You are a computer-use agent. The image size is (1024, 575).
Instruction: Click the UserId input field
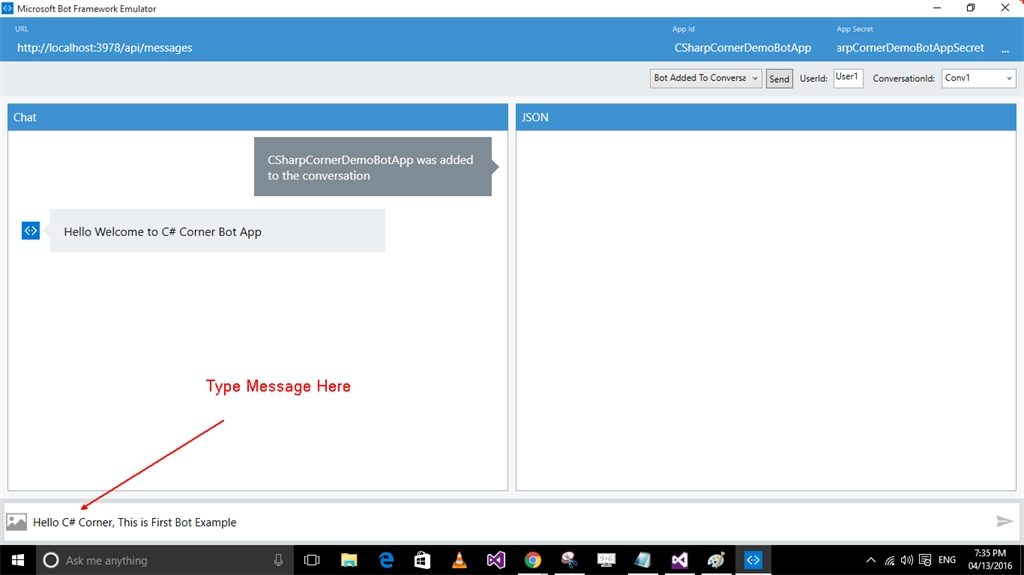tap(848, 78)
